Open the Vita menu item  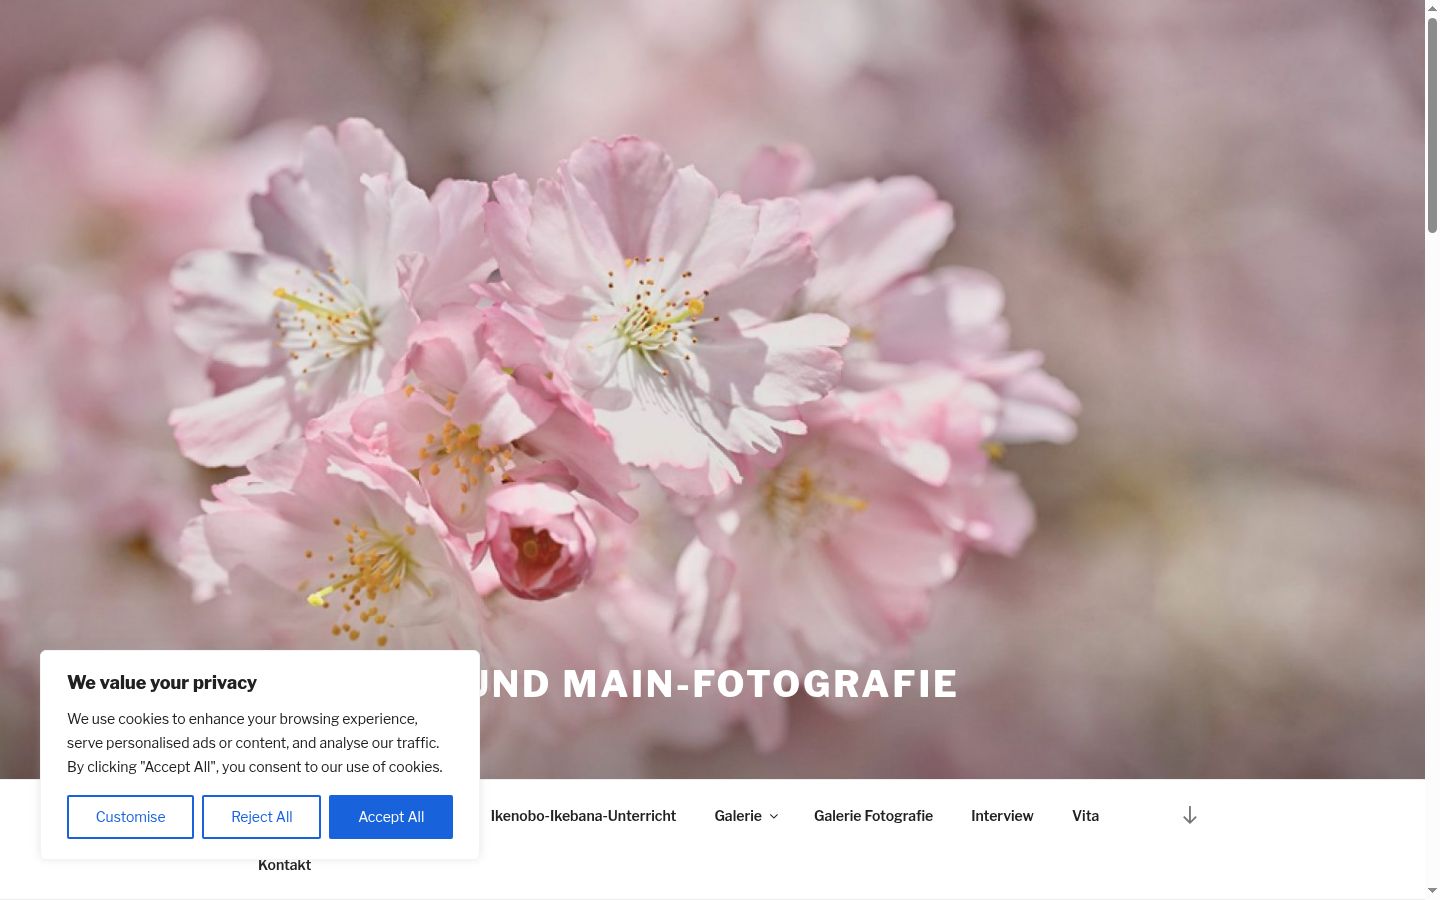click(x=1085, y=816)
